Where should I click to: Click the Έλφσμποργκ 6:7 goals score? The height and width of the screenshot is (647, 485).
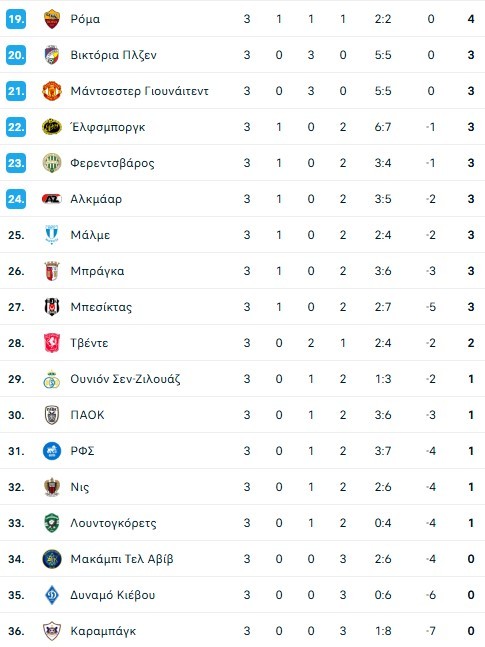point(383,127)
